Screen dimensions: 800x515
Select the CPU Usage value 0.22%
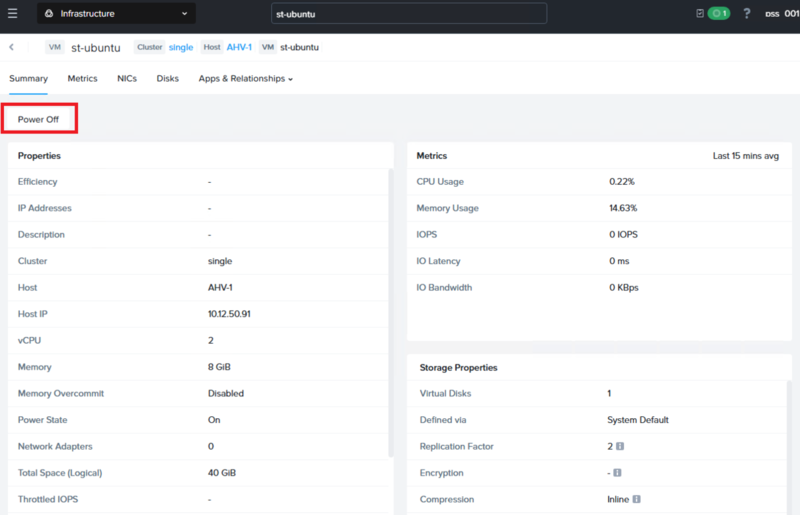(622, 182)
